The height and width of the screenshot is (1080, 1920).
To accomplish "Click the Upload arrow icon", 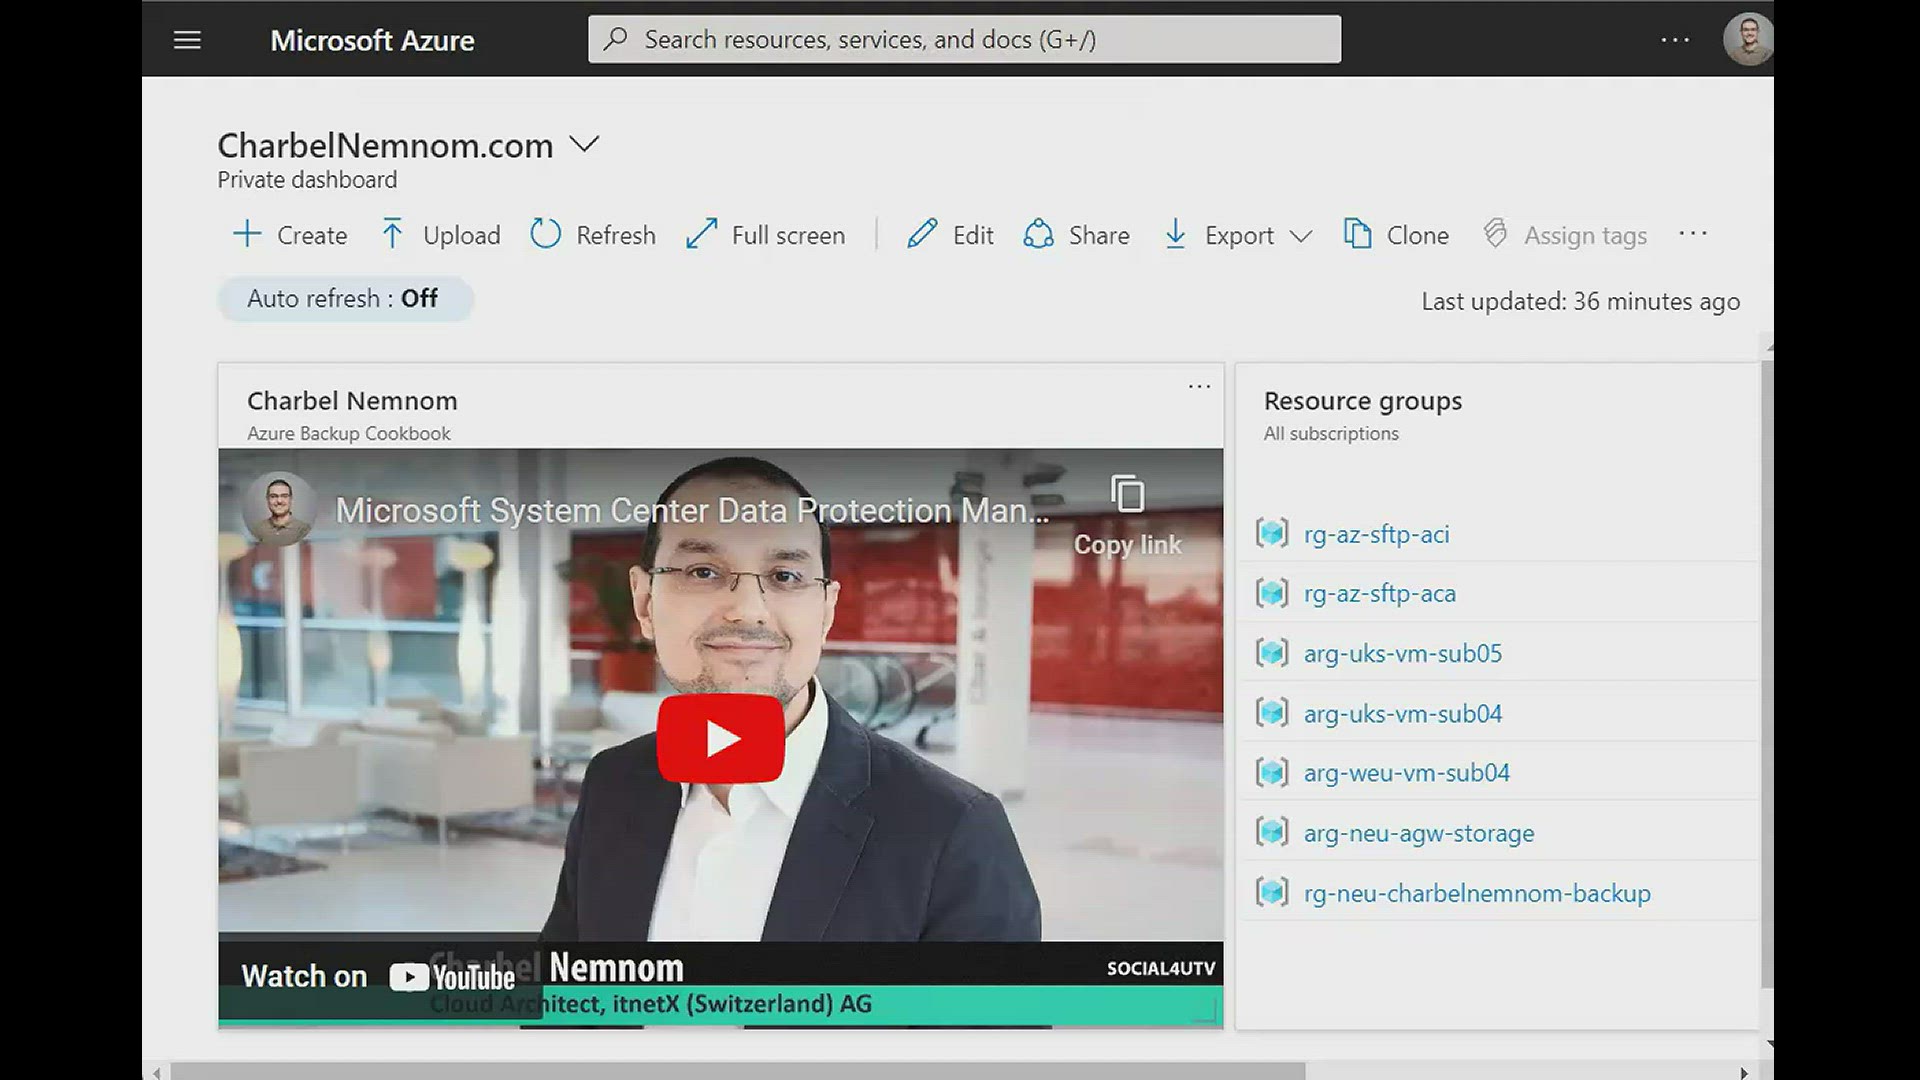I will pos(392,234).
